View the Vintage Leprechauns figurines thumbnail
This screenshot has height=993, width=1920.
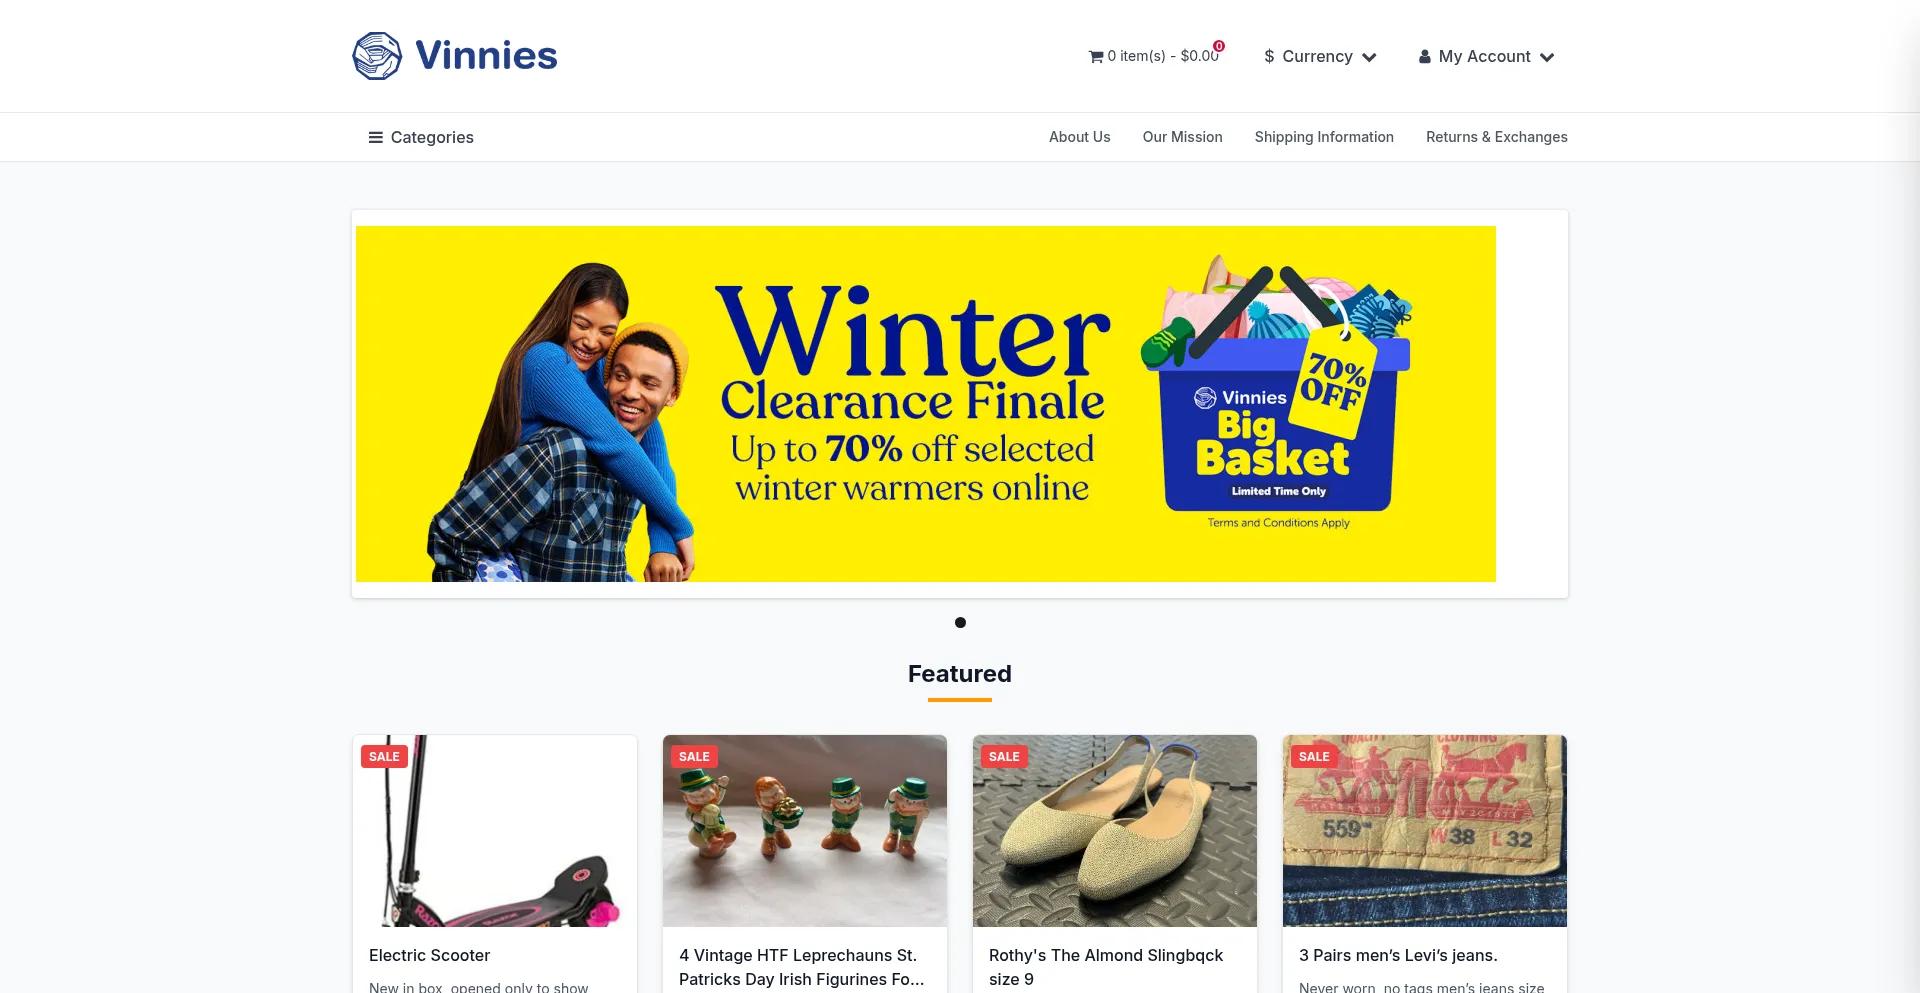(805, 831)
